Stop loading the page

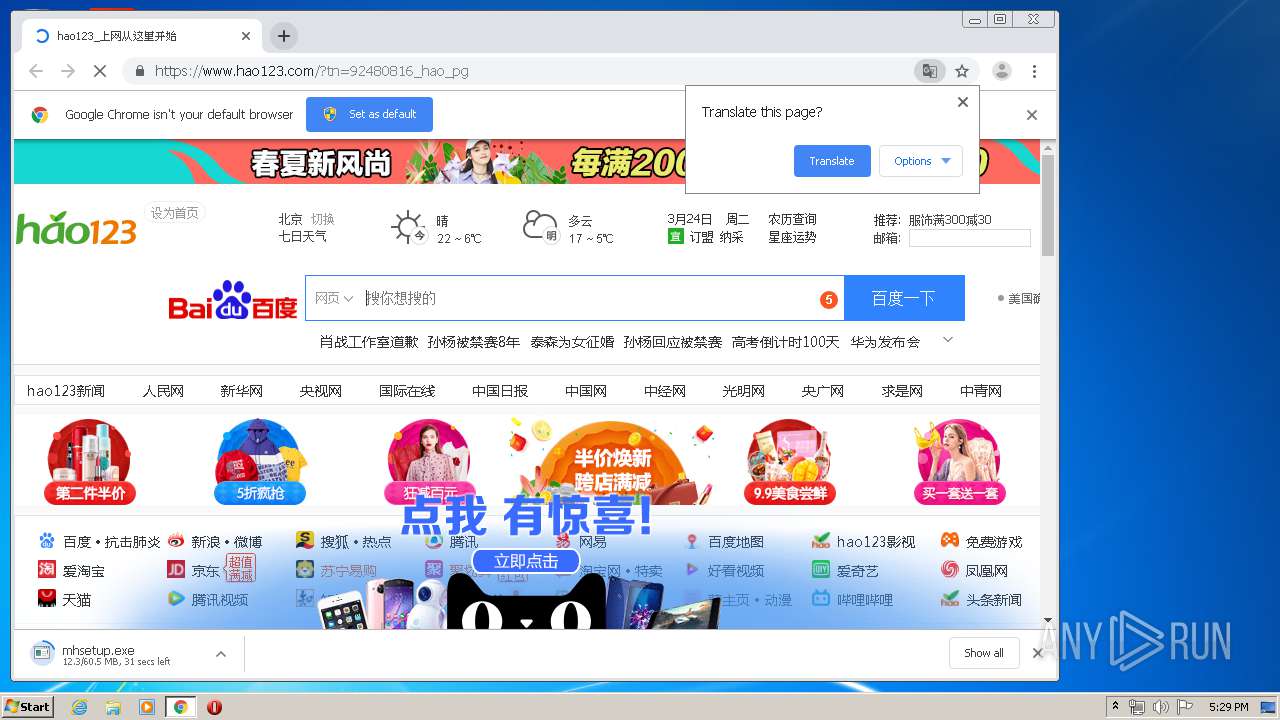pos(99,71)
